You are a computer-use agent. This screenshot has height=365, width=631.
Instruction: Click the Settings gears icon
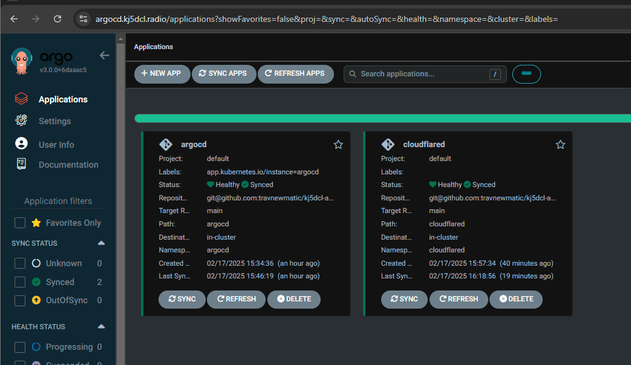(x=21, y=120)
